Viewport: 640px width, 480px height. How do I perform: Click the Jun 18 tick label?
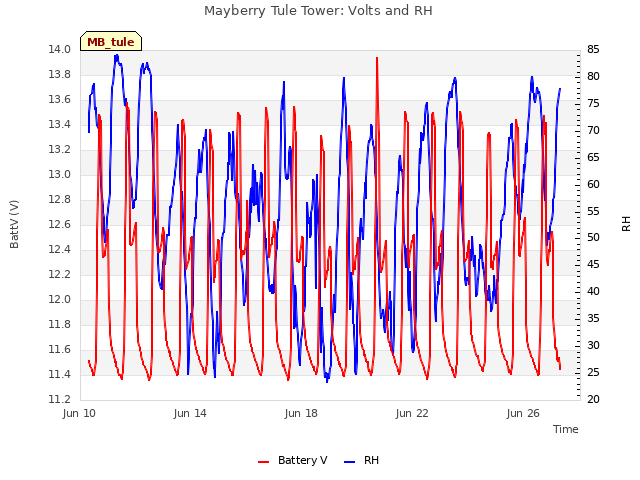pos(301,413)
